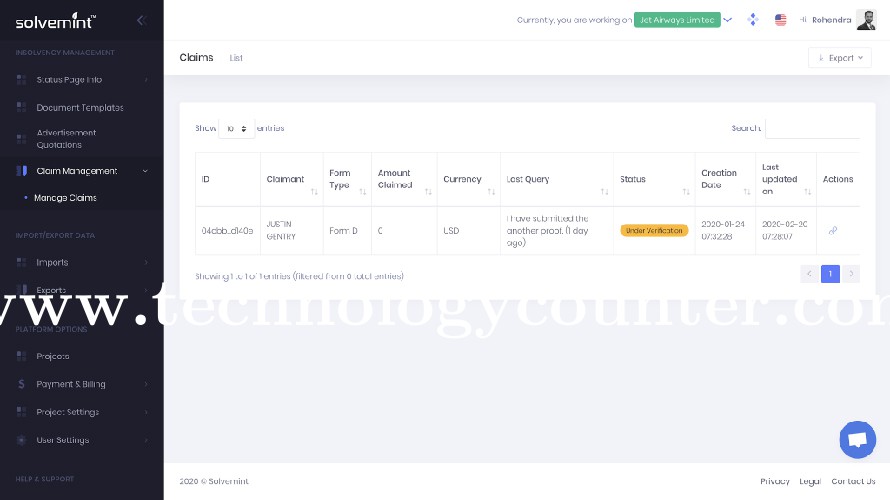Open the project switcher dropdown arrow
The height and width of the screenshot is (500, 890).
(728, 20)
